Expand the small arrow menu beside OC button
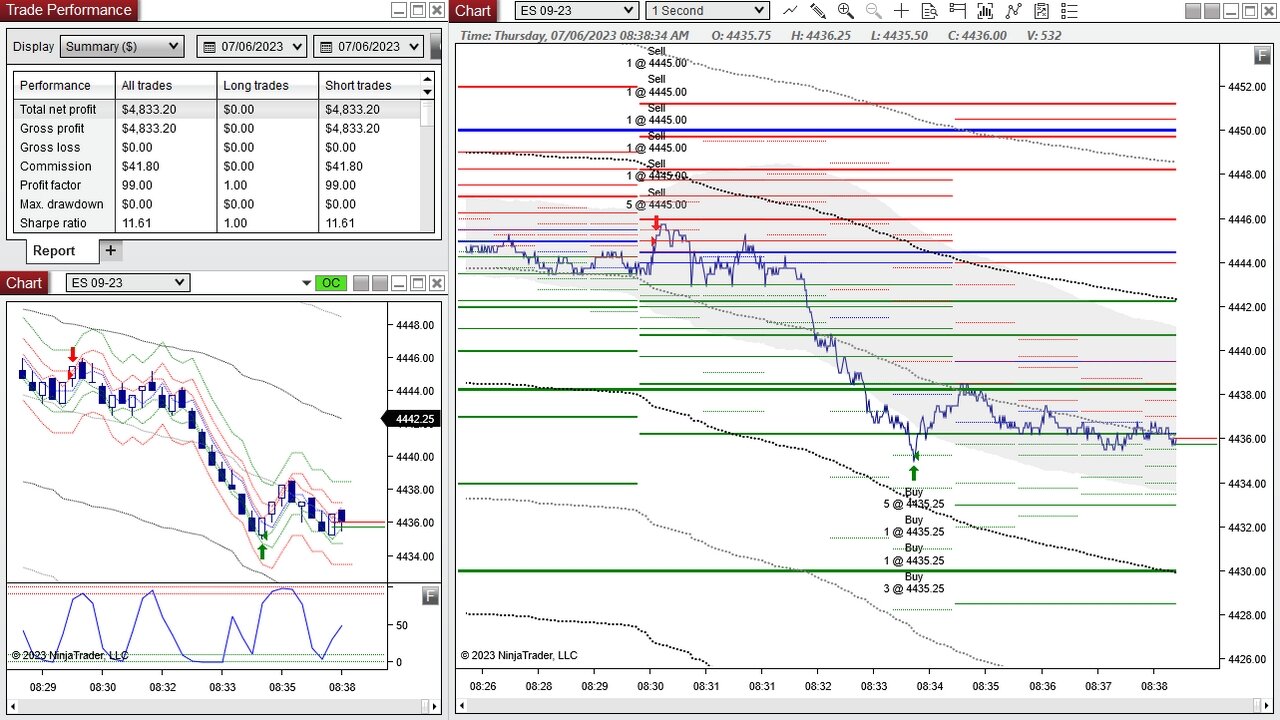Image resolution: width=1280 pixels, height=720 pixels. point(307,284)
